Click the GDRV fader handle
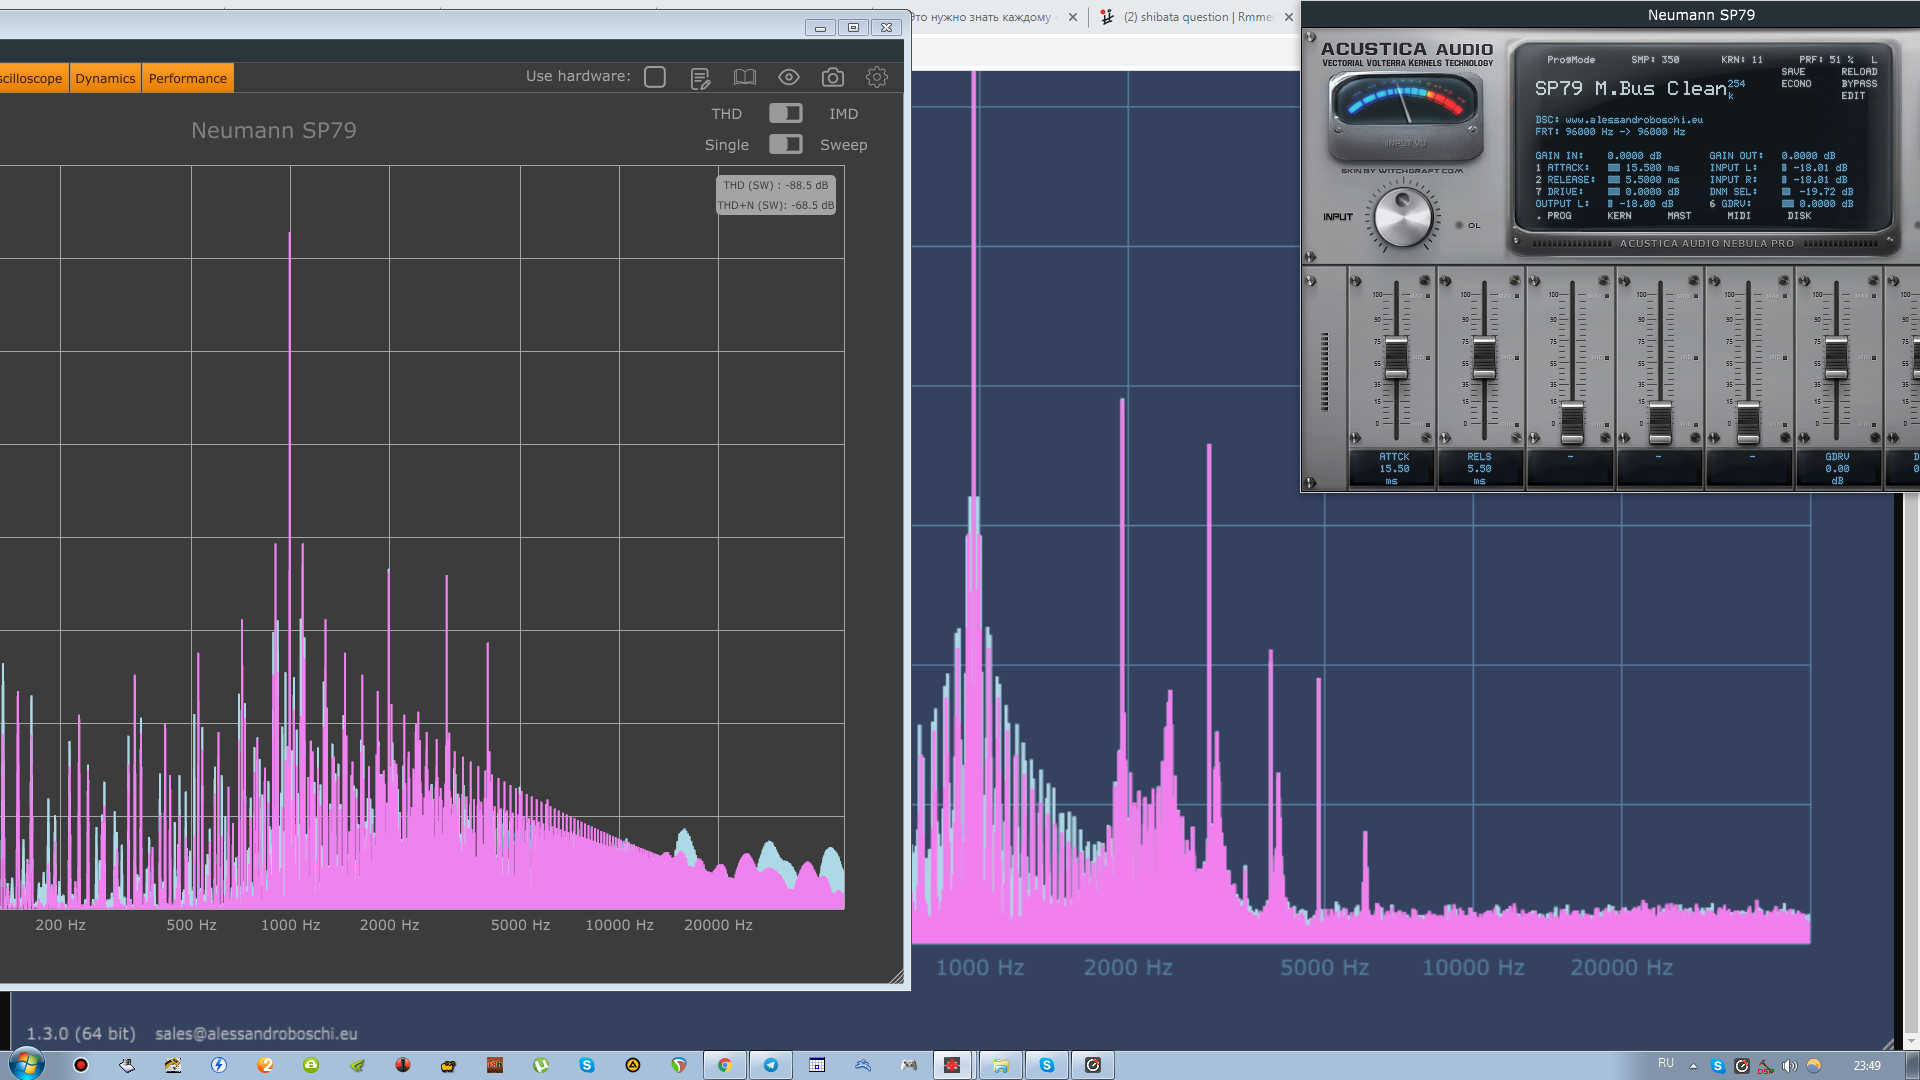Image resolution: width=1920 pixels, height=1080 pixels. click(1836, 358)
